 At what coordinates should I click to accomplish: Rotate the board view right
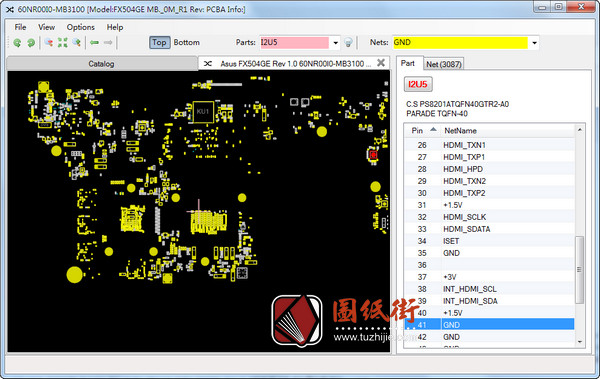pyautogui.click(x=31, y=42)
